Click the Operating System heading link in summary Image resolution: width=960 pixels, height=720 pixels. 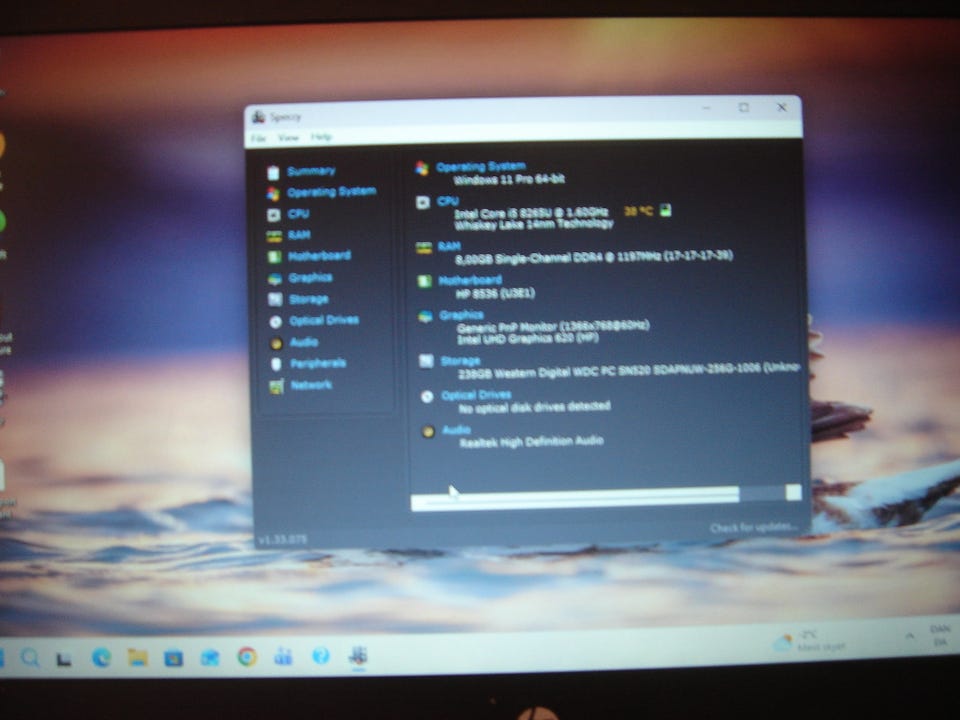pyautogui.click(x=481, y=167)
